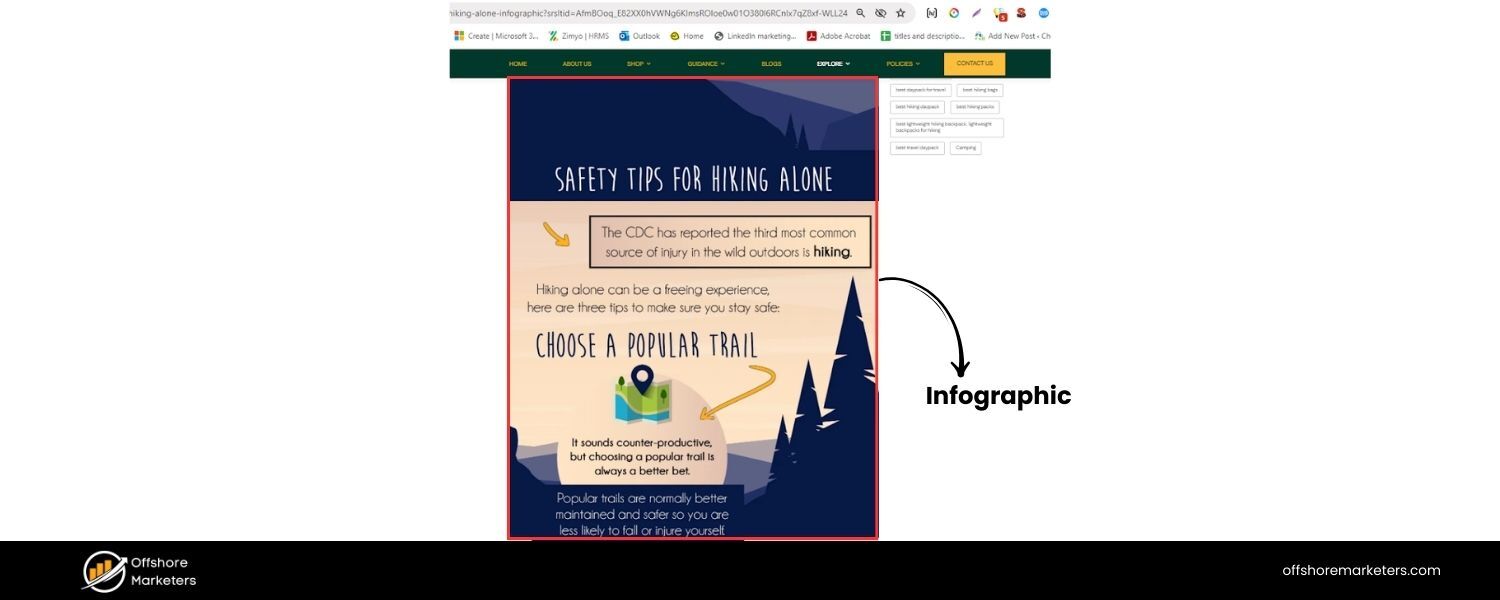The height and width of the screenshot is (600, 1500).
Task: Click the search magnifier in address bar
Action: coord(862,13)
